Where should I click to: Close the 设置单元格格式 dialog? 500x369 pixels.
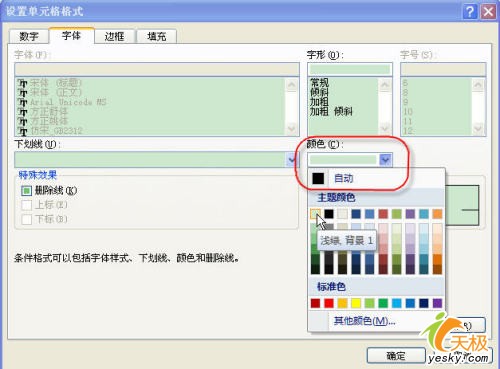pos(488,12)
